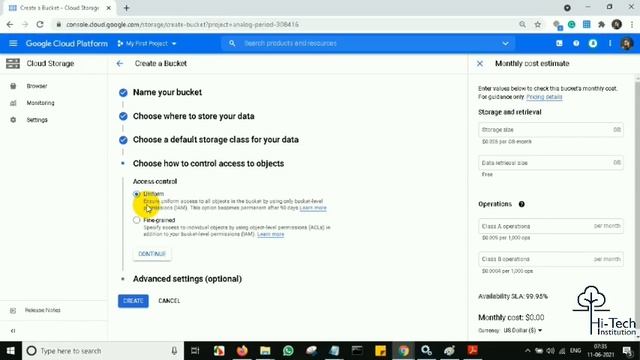The height and width of the screenshot is (360, 640).
Task: Open Firefox from the taskbar
Action: click(242, 351)
